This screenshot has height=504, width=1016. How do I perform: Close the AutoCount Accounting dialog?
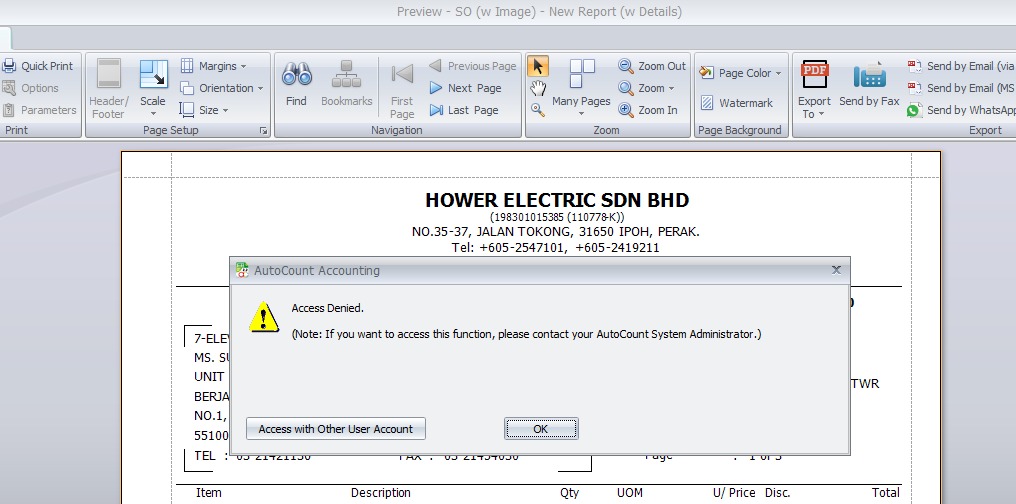point(836,270)
